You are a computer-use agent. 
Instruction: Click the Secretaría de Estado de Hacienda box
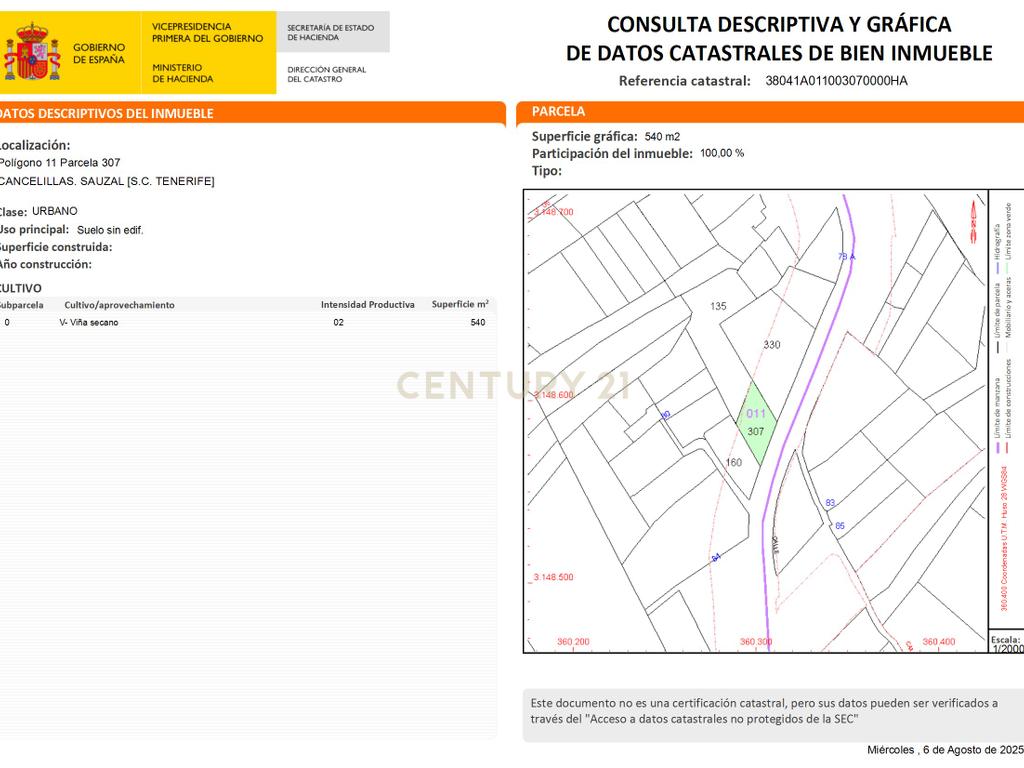333,32
